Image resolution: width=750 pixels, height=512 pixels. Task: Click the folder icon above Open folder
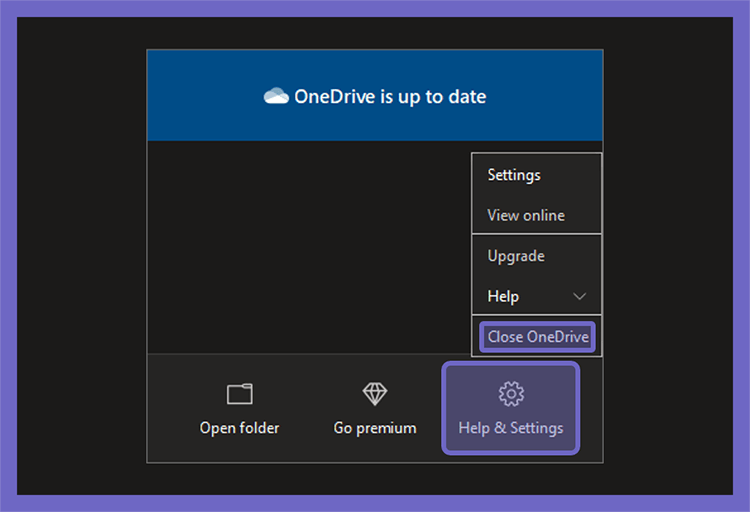coord(240,394)
